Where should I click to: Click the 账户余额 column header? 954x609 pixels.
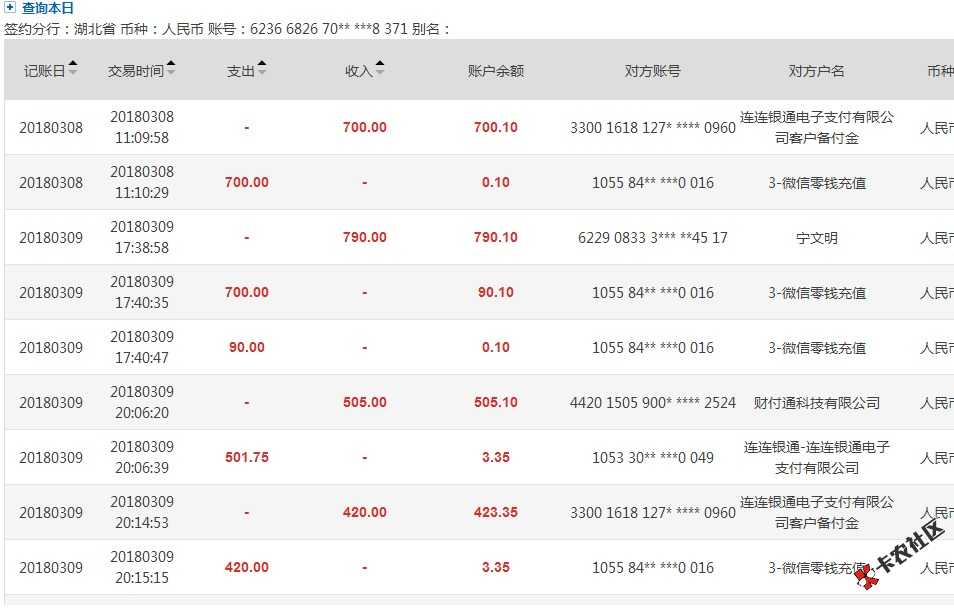click(x=496, y=71)
